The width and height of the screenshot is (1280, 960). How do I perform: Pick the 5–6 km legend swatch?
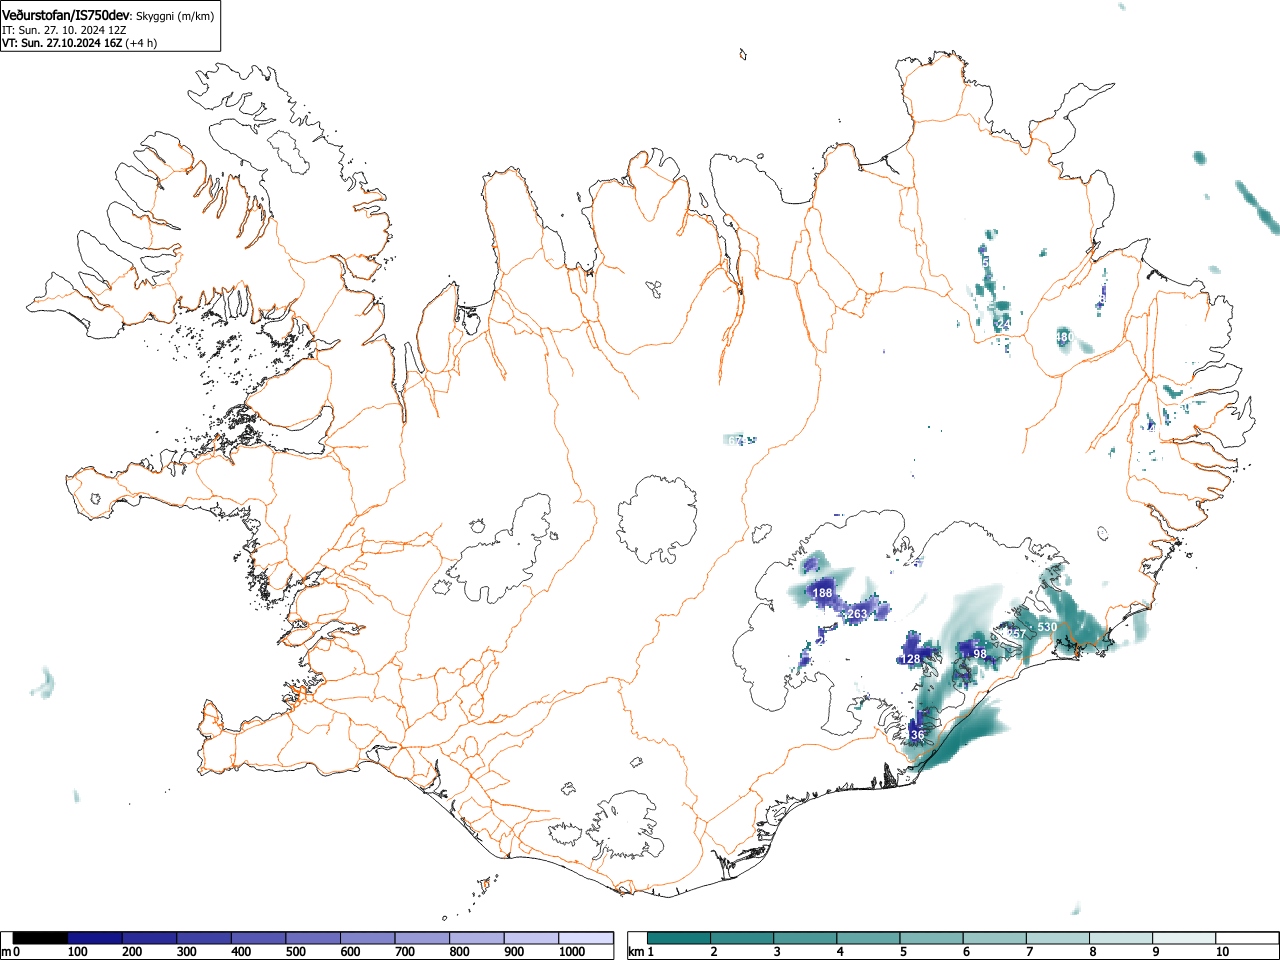(933, 938)
